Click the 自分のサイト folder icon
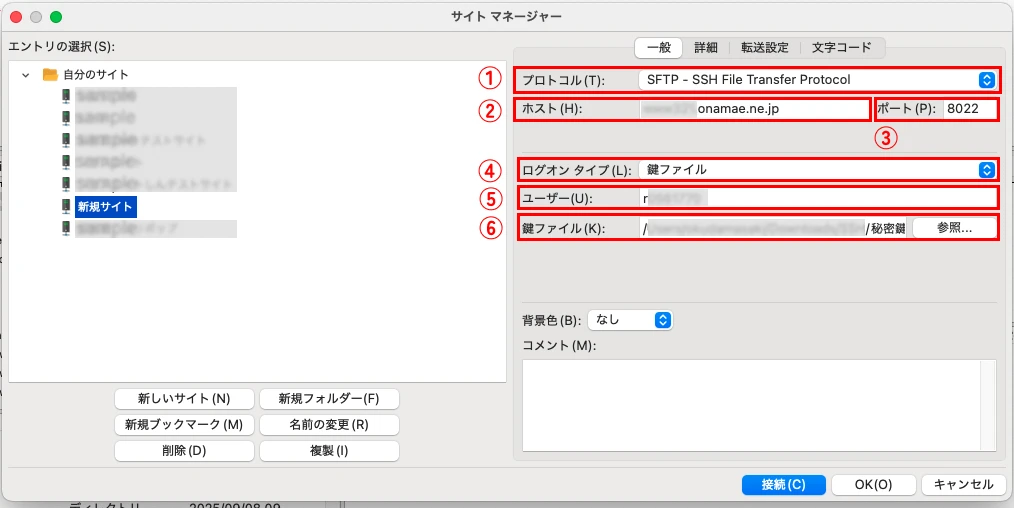The width and height of the screenshot is (1014, 508). pos(50,74)
